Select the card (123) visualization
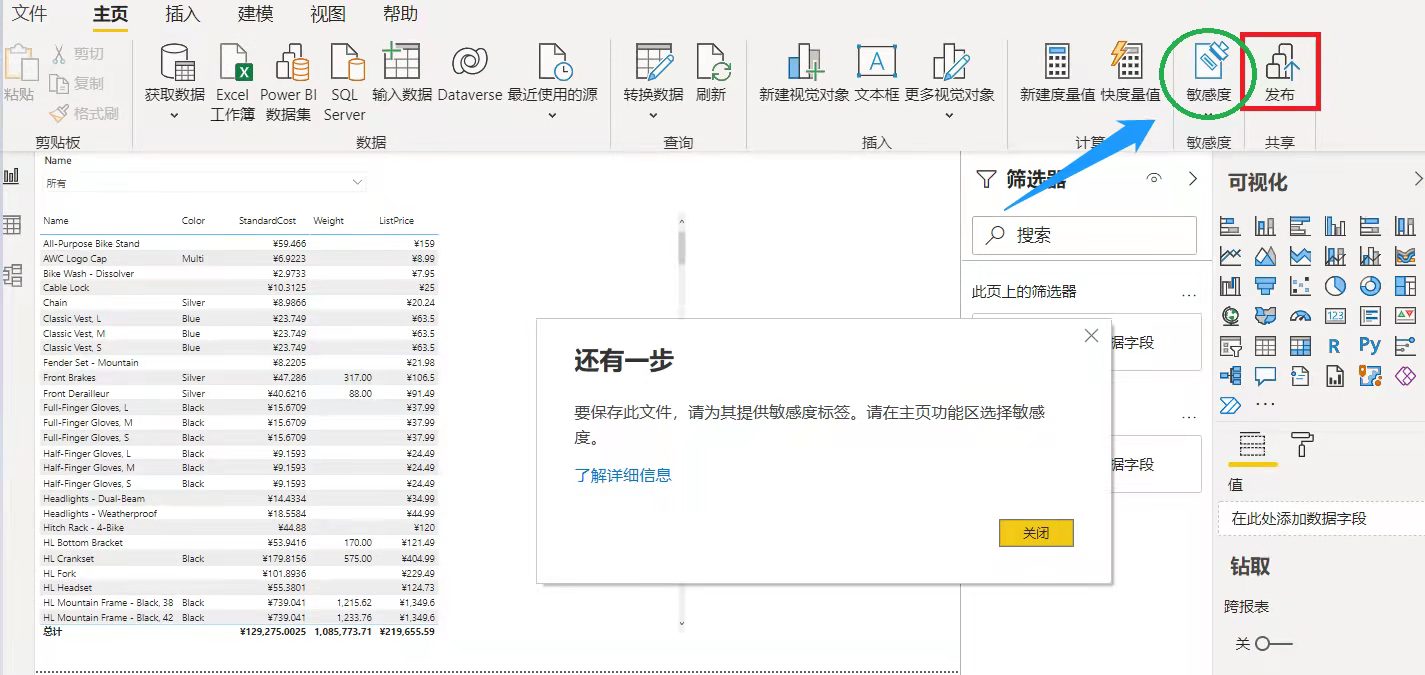Image resolution: width=1425 pixels, height=675 pixels. pyautogui.click(x=1335, y=316)
